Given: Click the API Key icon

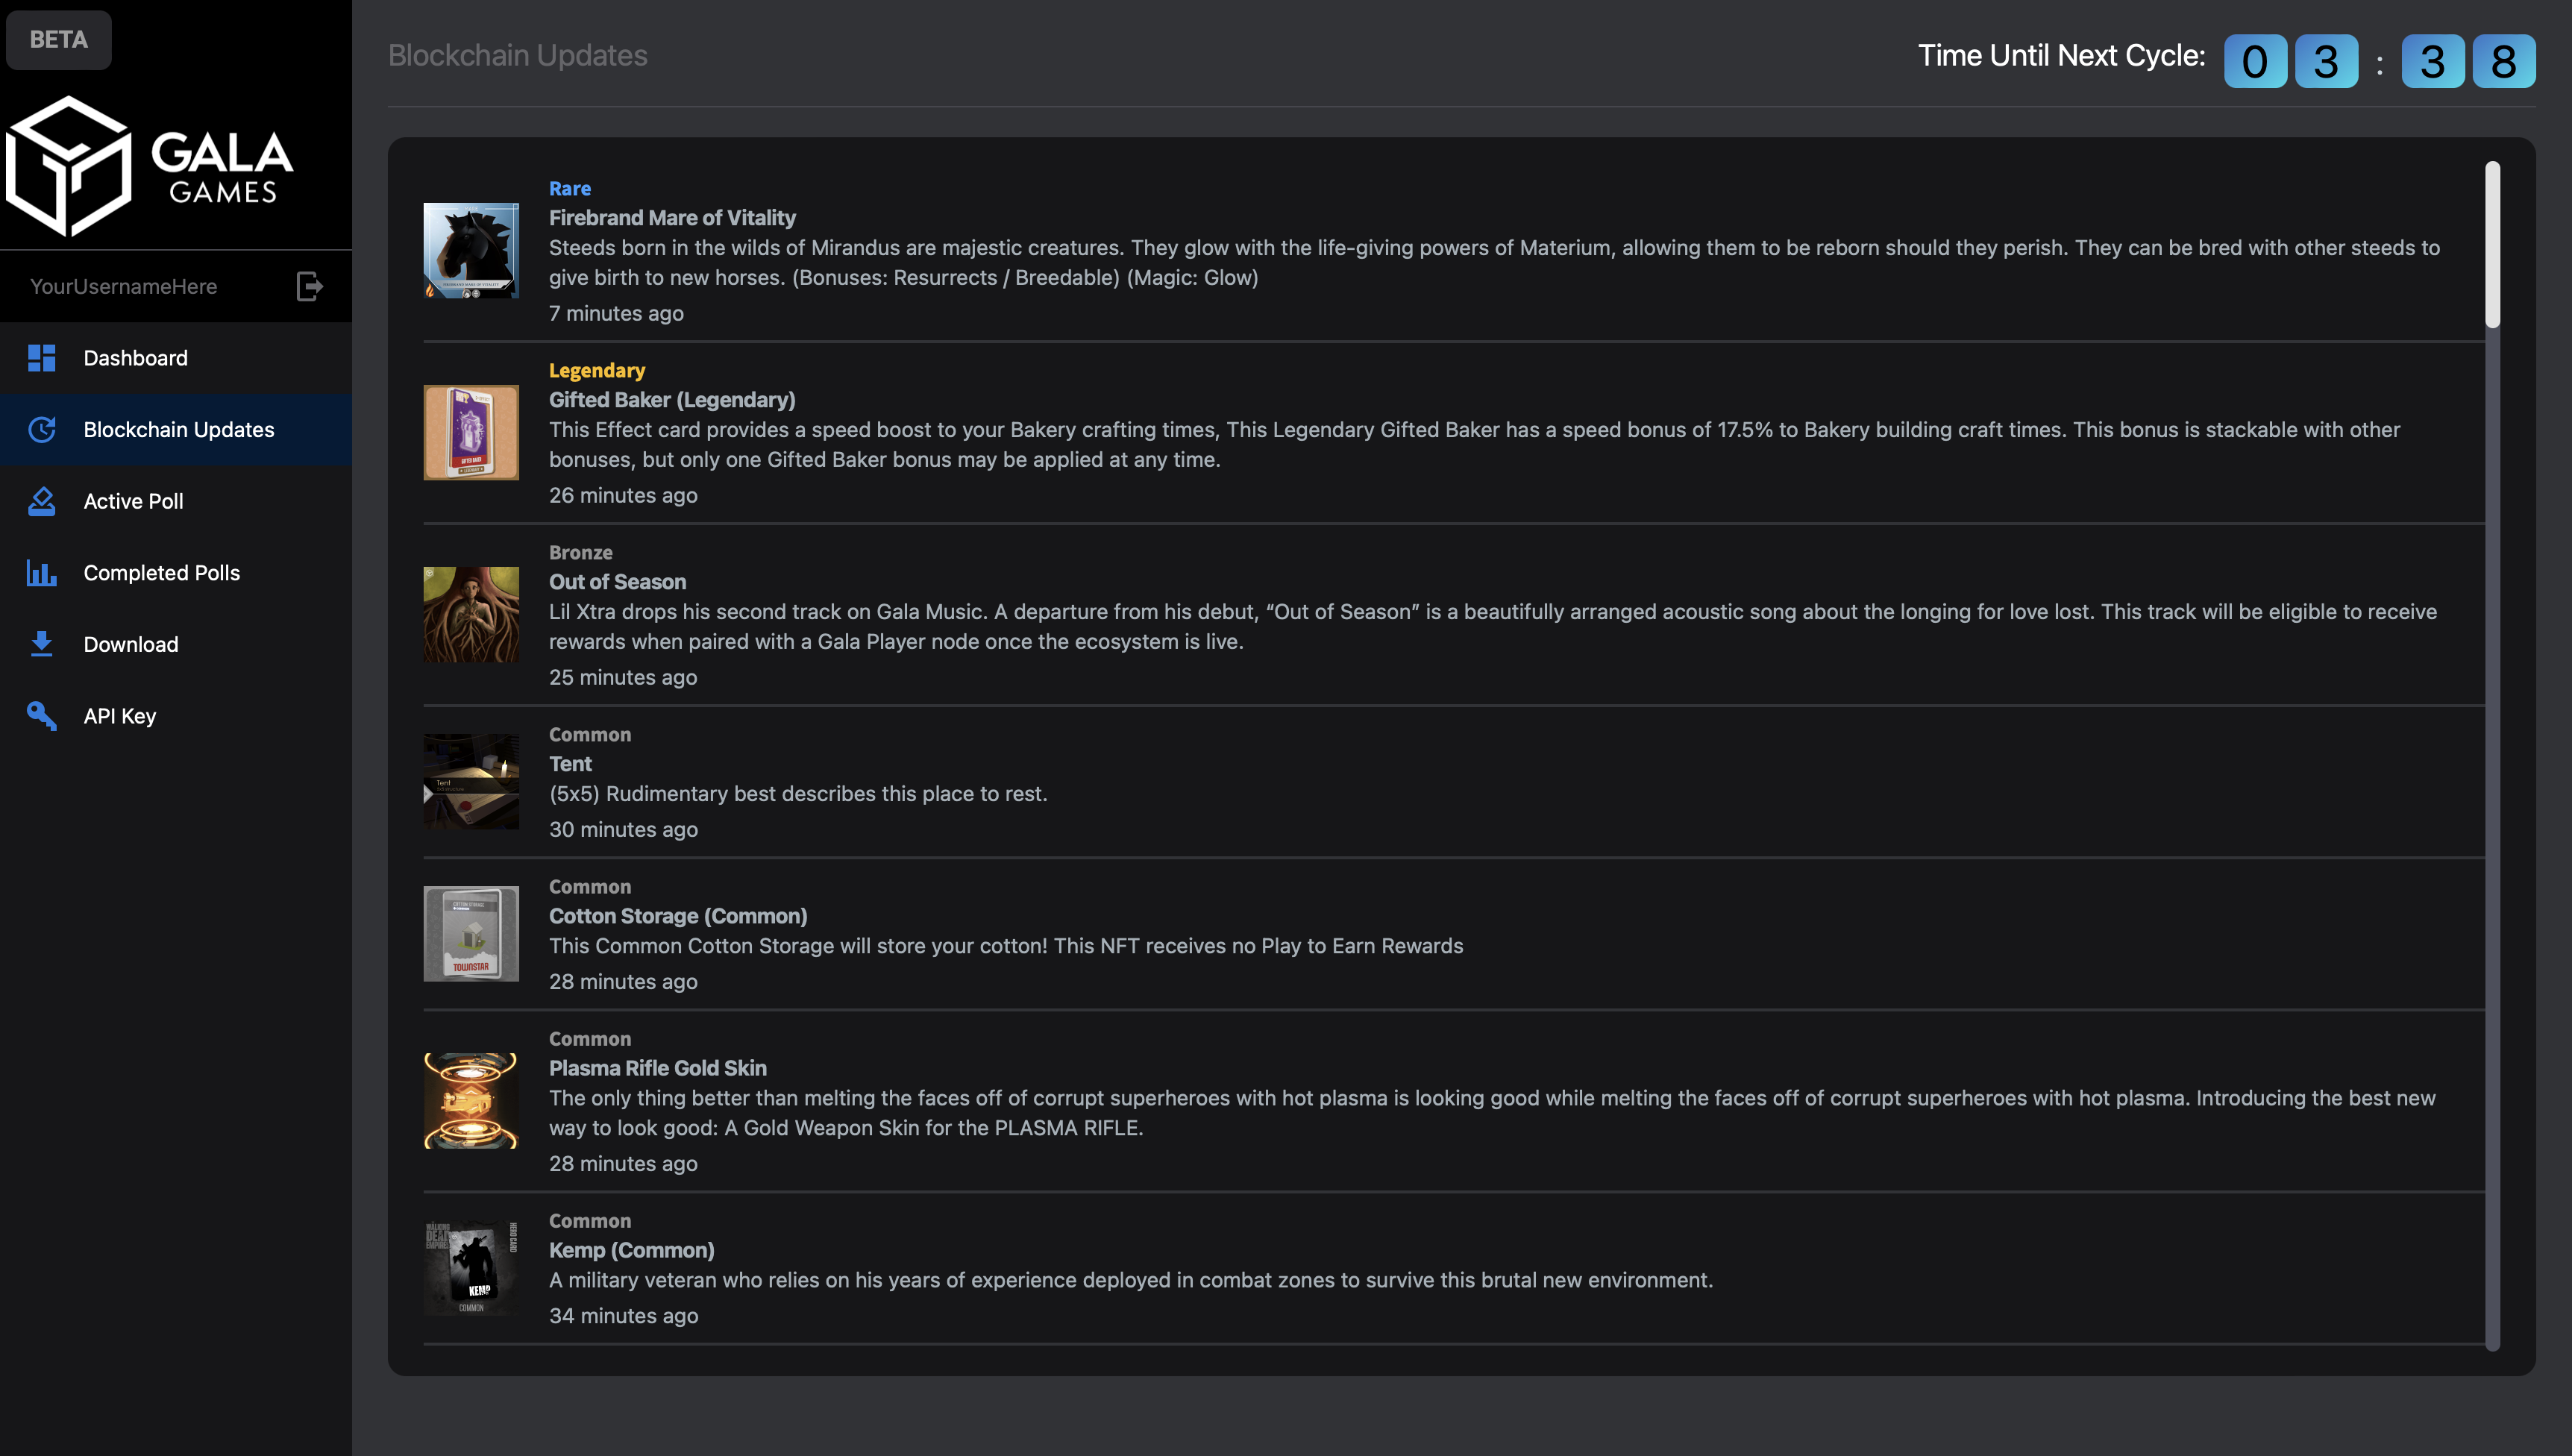Looking at the screenshot, I should click(x=42, y=716).
